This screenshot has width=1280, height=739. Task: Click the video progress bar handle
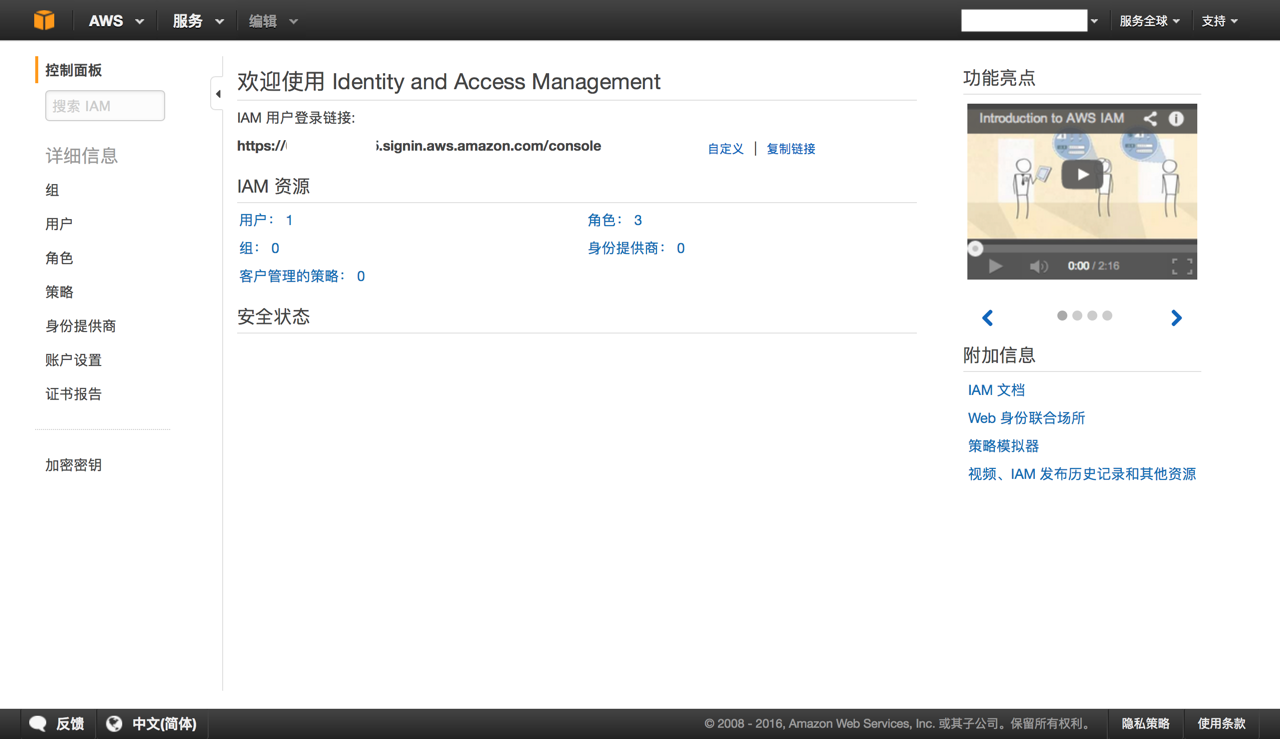point(975,248)
